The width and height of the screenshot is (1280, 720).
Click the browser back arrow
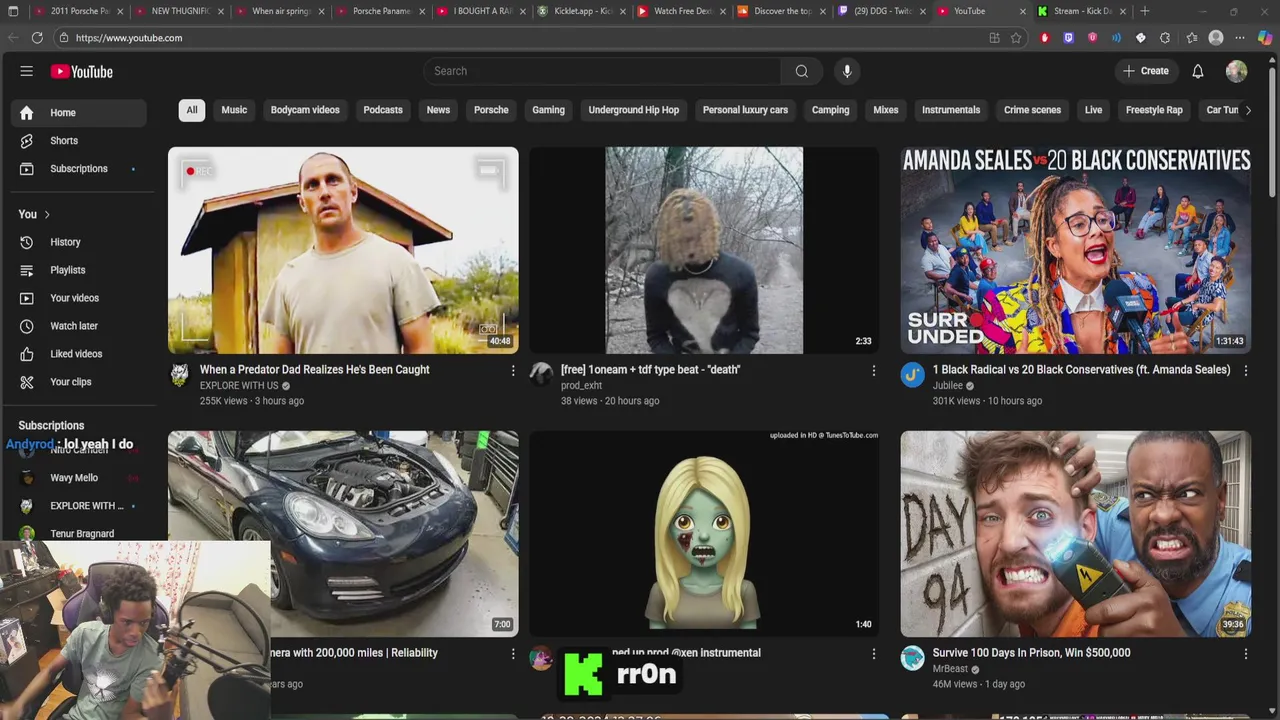point(13,37)
